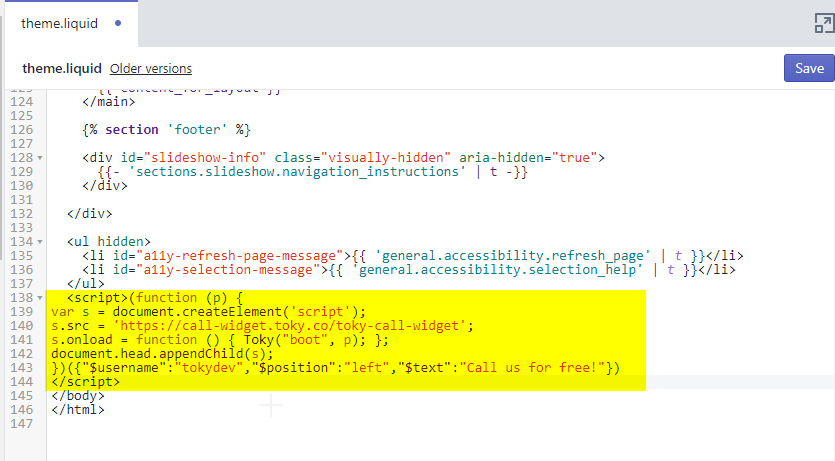Click the ul hidden opening tag
The height and width of the screenshot is (461, 835).
click(109, 242)
